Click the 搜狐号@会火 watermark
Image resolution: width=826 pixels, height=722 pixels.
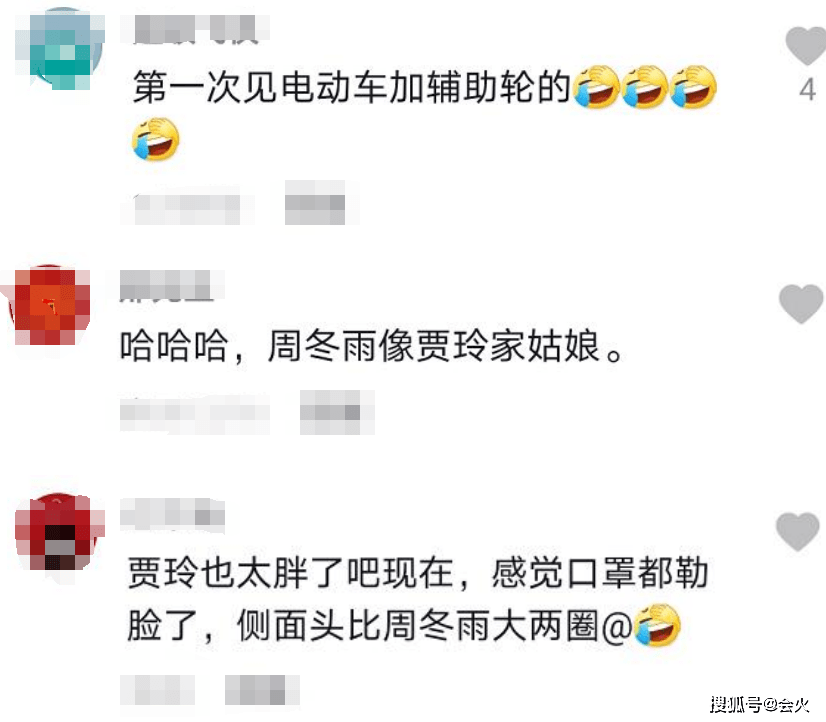click(760, 704)
